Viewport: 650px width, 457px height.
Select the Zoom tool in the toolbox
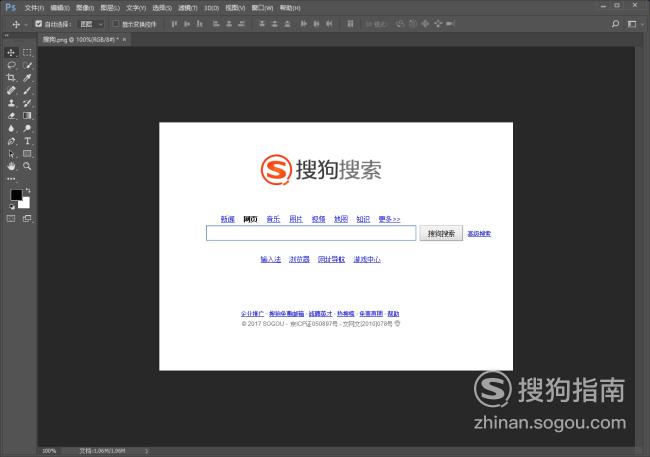(x=27, y=166)
